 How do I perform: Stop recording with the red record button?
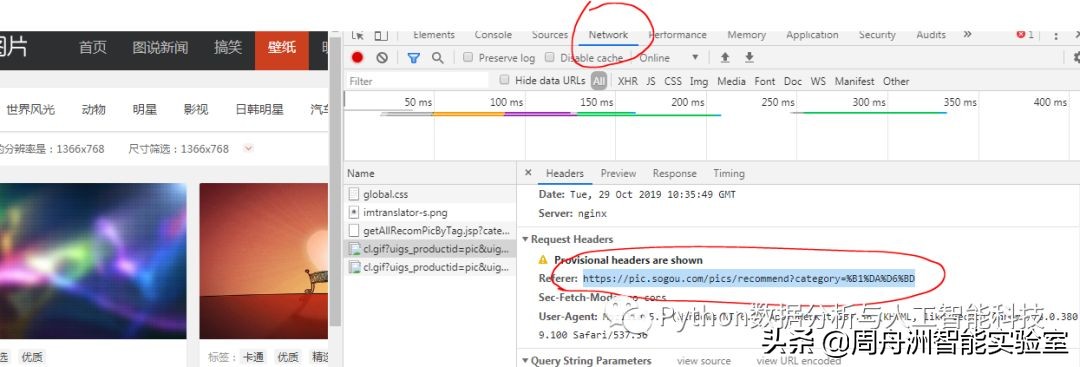pyautogui.click(x=357, y=58)
